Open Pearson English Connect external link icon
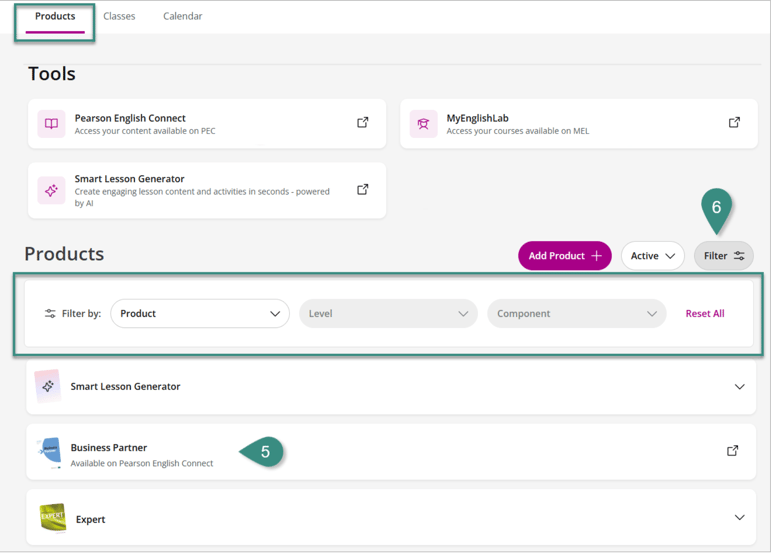Image resolution: width=771 pixels, height=554 pixels. (x=363, y=123)
